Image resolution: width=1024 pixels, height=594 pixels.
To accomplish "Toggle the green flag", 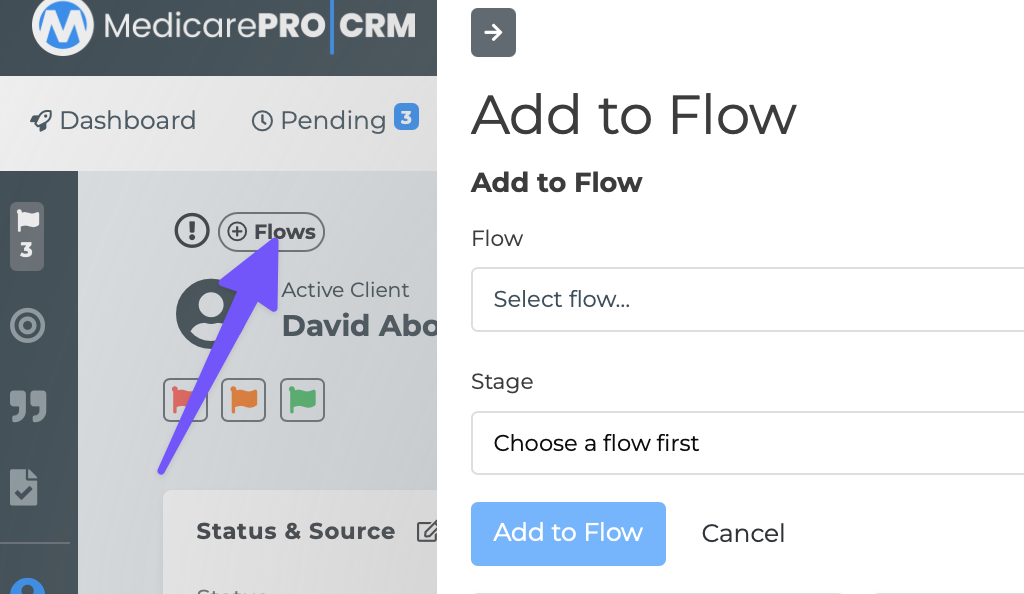I will (x=302, y=401).
